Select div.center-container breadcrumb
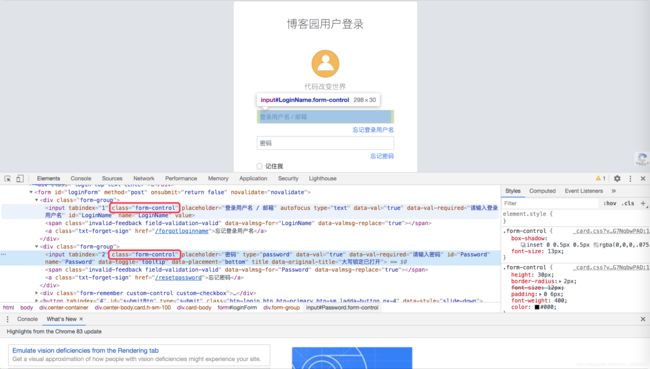This screenshot has width=650, height=369. click(x=63, y=308)
